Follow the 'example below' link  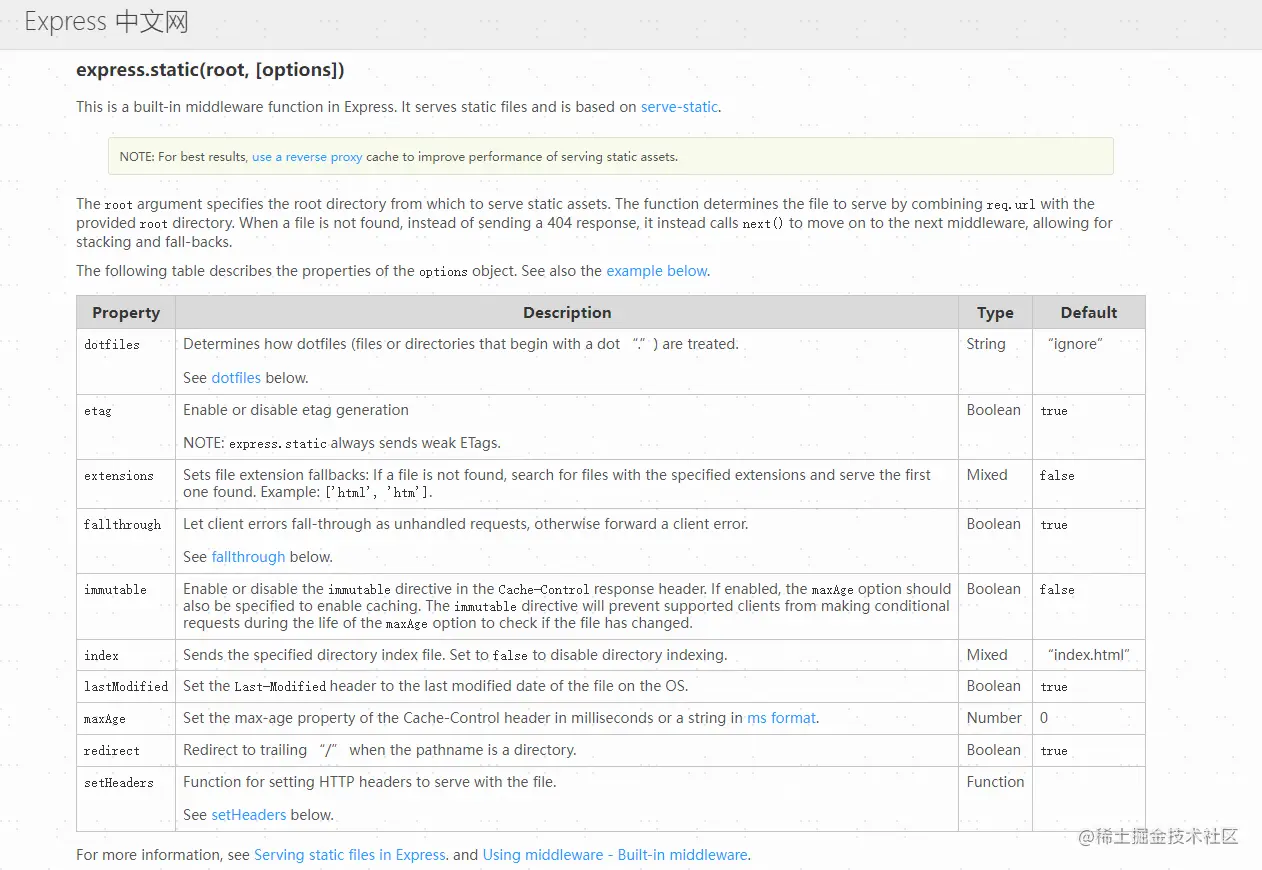pyautogui.click(x=656, y=271)
